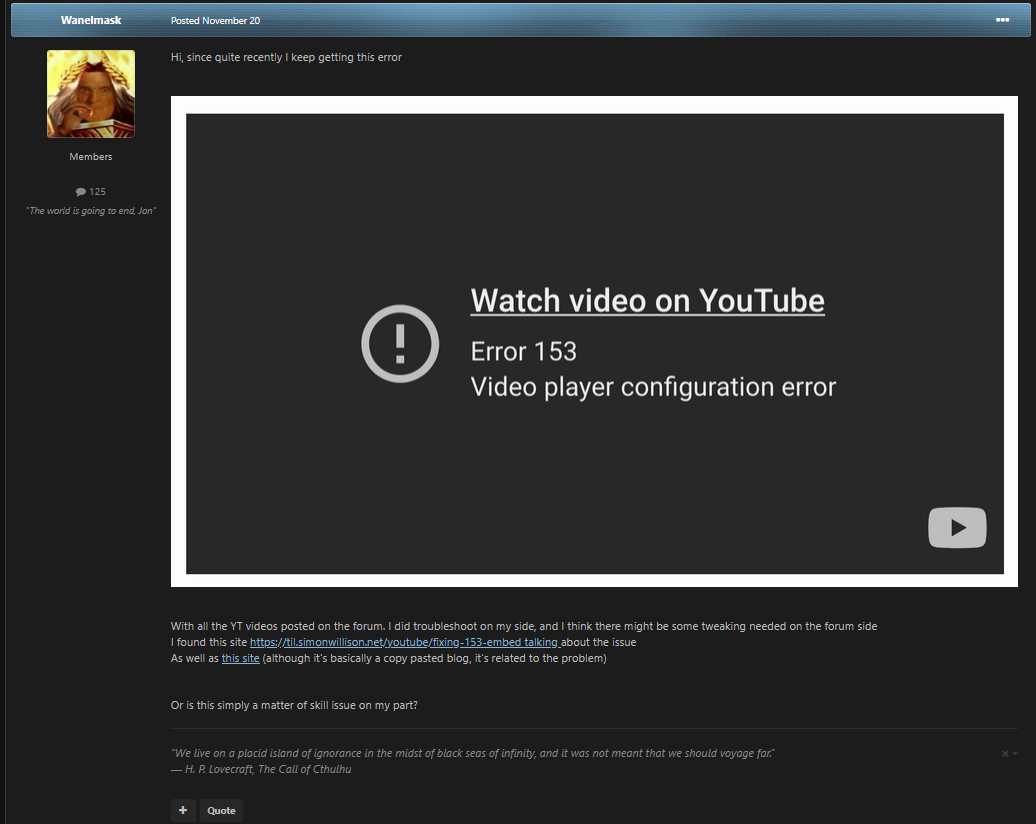Hide the signature using the x toggle
Screen dimensions: 1036x824
point(1009,753)
